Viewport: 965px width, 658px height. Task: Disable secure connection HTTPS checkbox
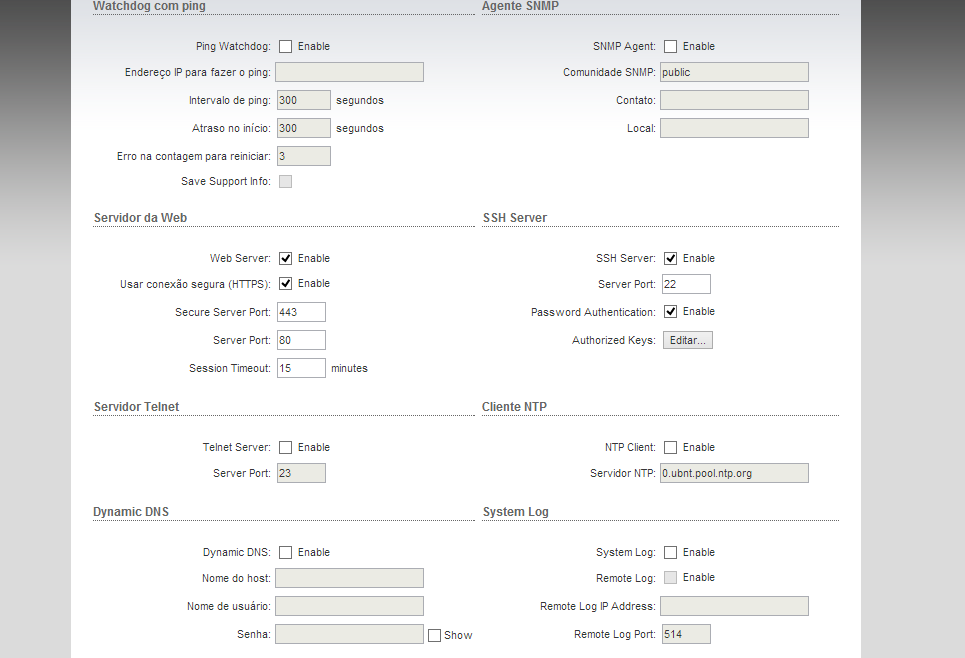point(285,283)
